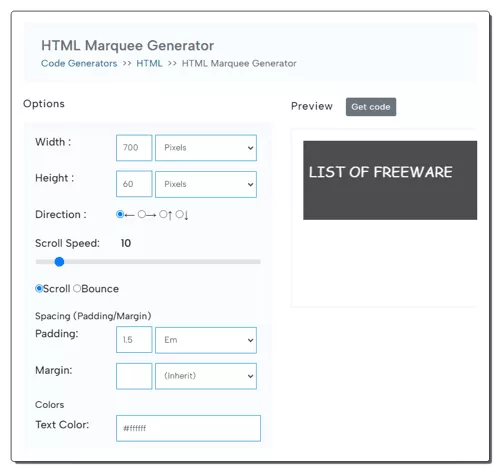Click the Height : label
This screenshot has width=500, height=472.
(54, 178)
